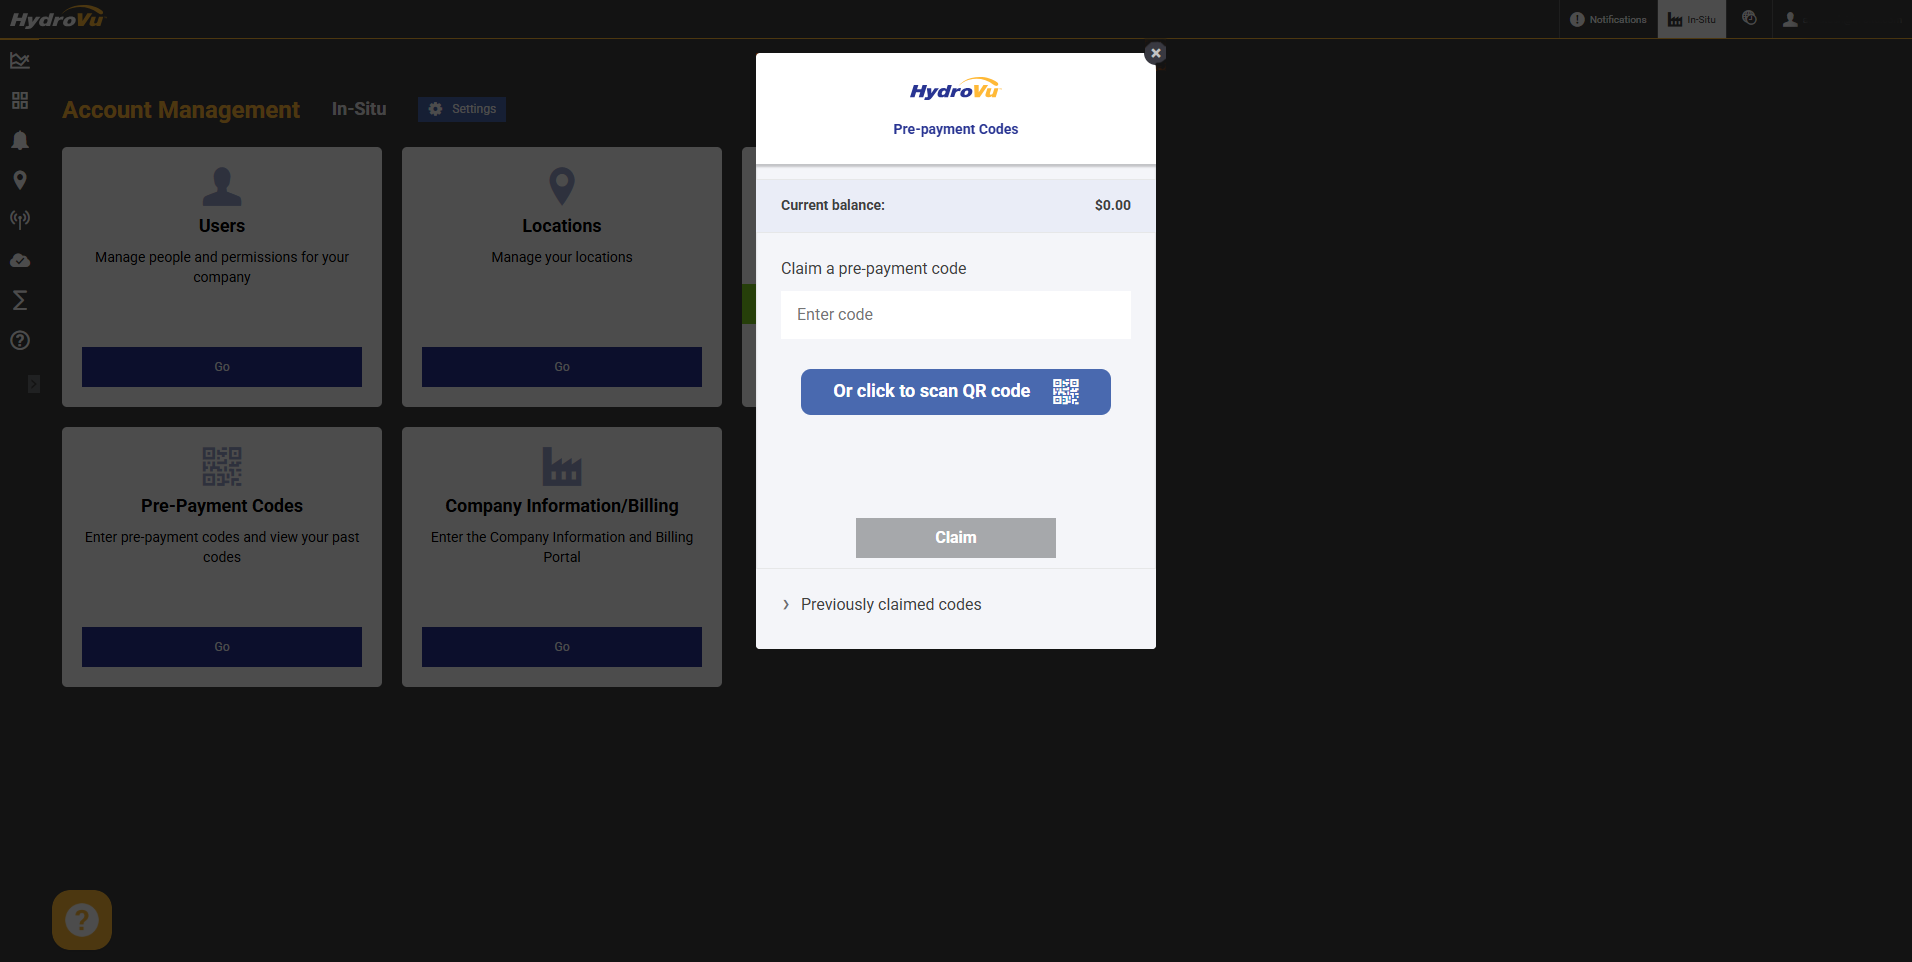Click the HydroVu logo in the dialog
This screenshot has height=962, width=1912.
955,90
